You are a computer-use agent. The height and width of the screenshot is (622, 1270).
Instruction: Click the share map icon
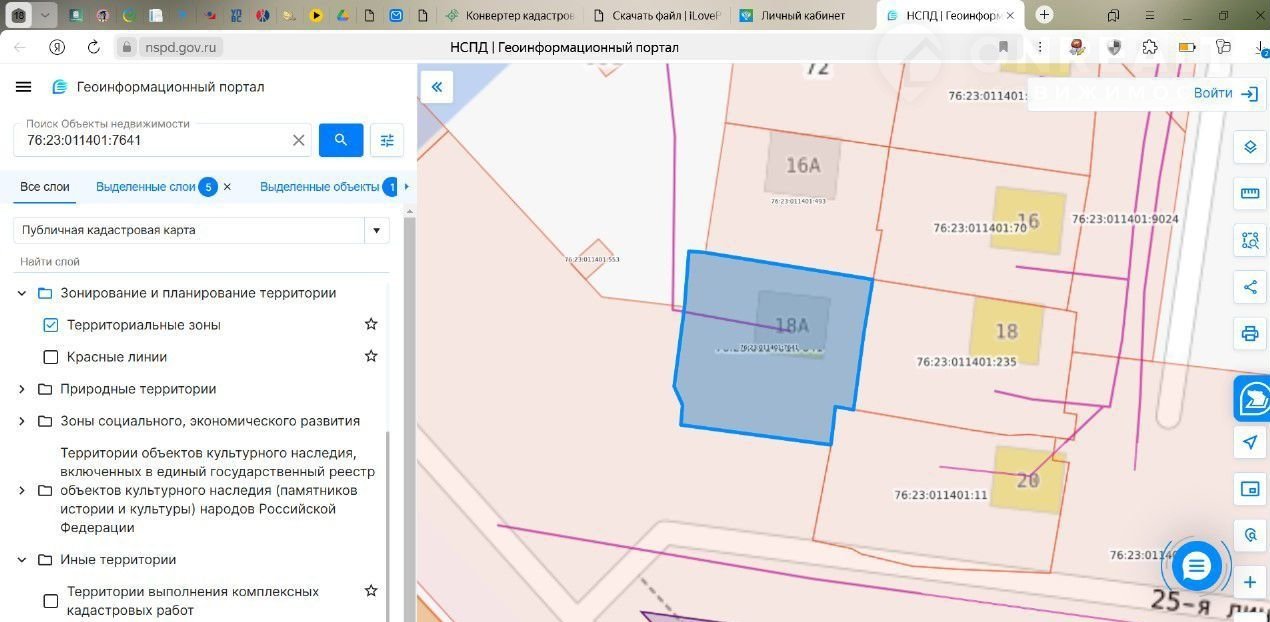[1249, 287]
